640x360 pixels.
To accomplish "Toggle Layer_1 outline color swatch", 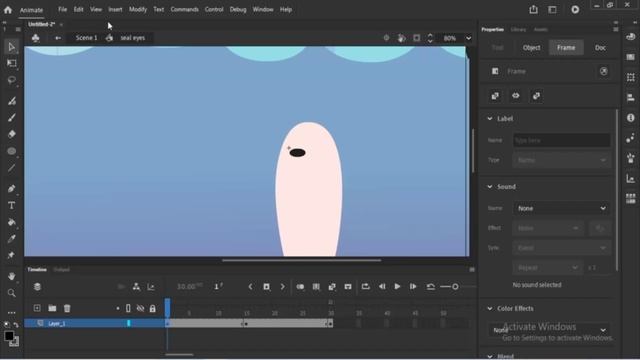I will pos(129,323).
